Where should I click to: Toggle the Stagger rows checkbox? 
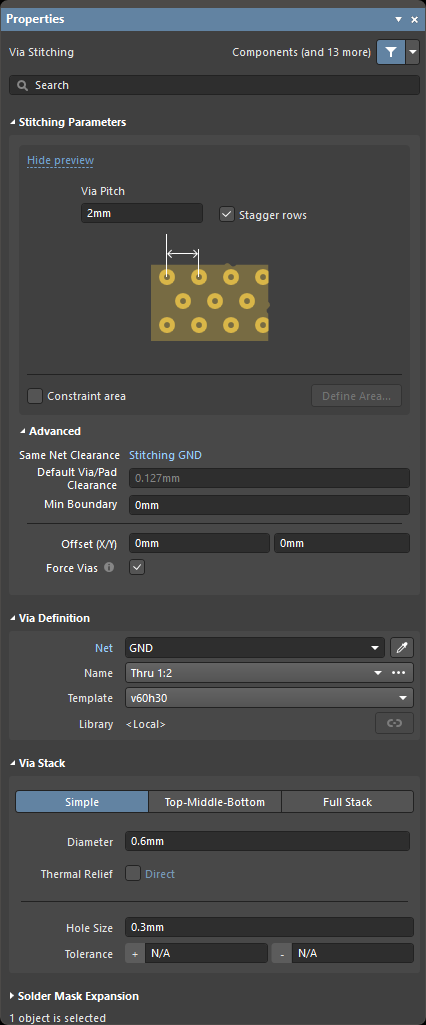227,214
